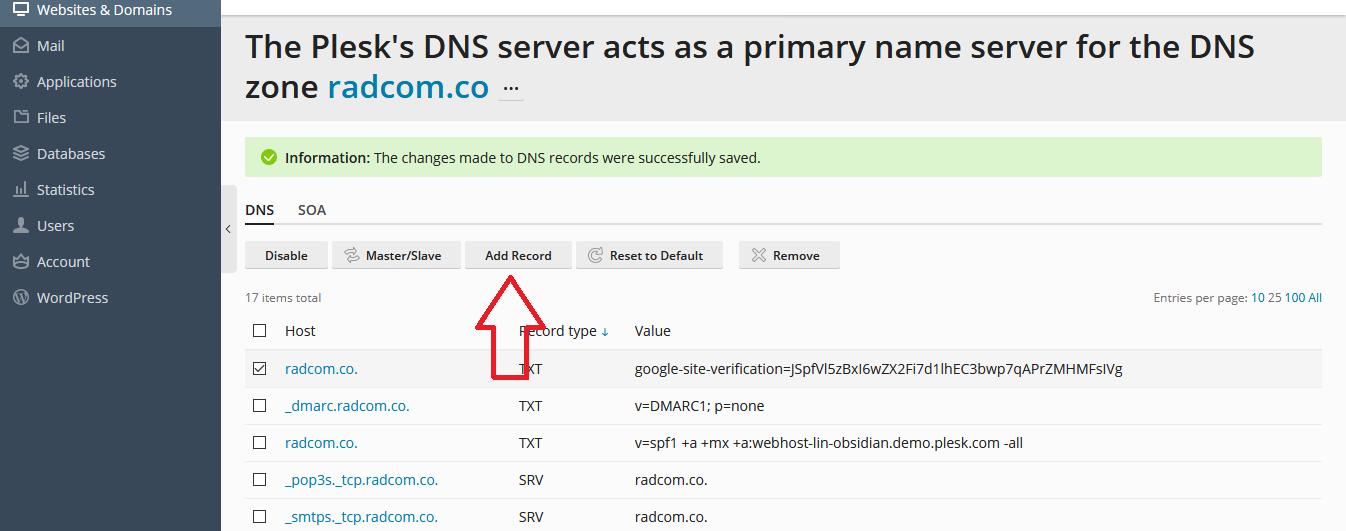The height and width of the screenshot is (531, 1346).
Task: Open the _pop3s._tcp.radcom.co. host link
Action: click(x=361, y=480)
